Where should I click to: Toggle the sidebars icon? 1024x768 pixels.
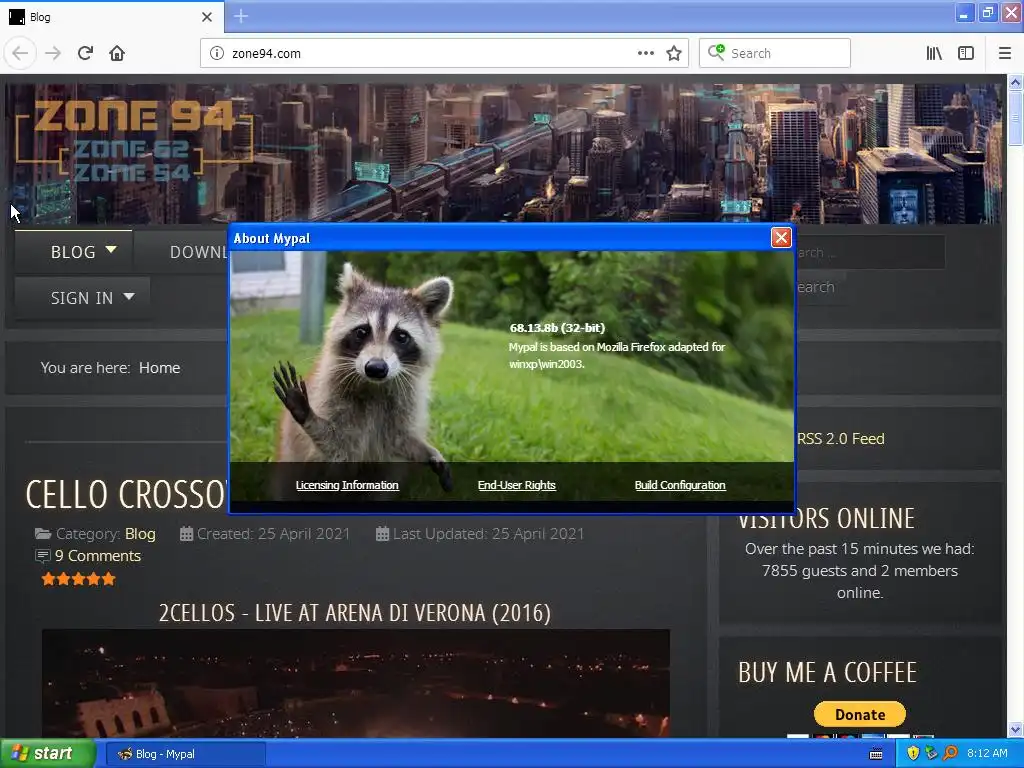tap(966, 54)
